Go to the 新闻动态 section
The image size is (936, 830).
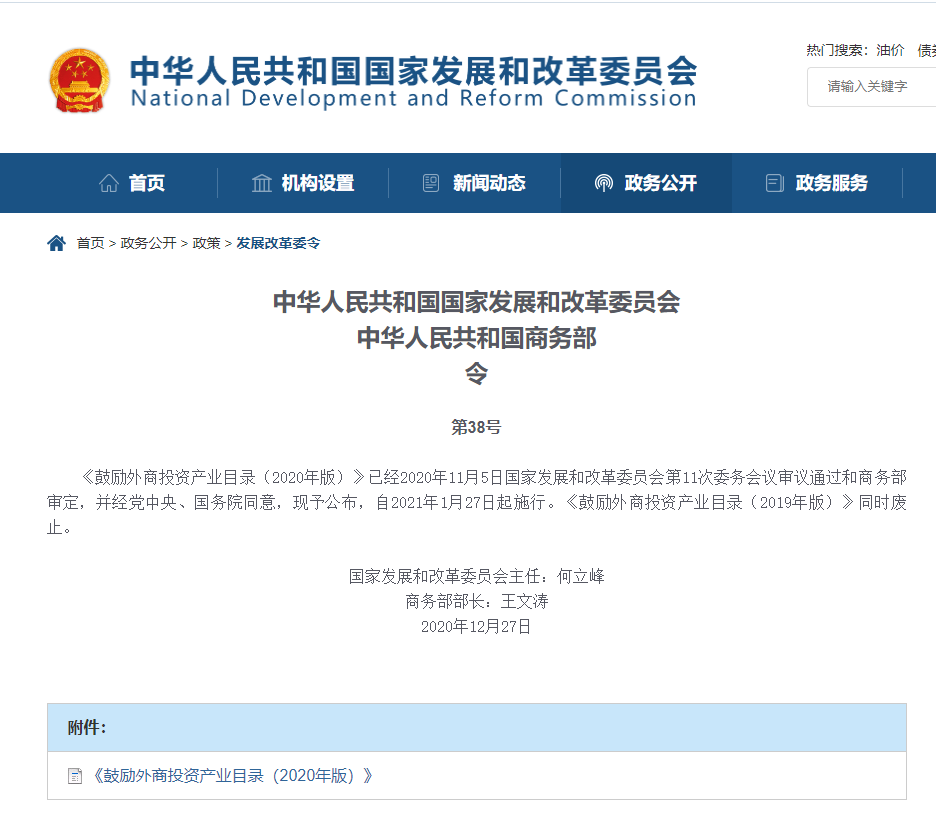(x=488, y=183)
